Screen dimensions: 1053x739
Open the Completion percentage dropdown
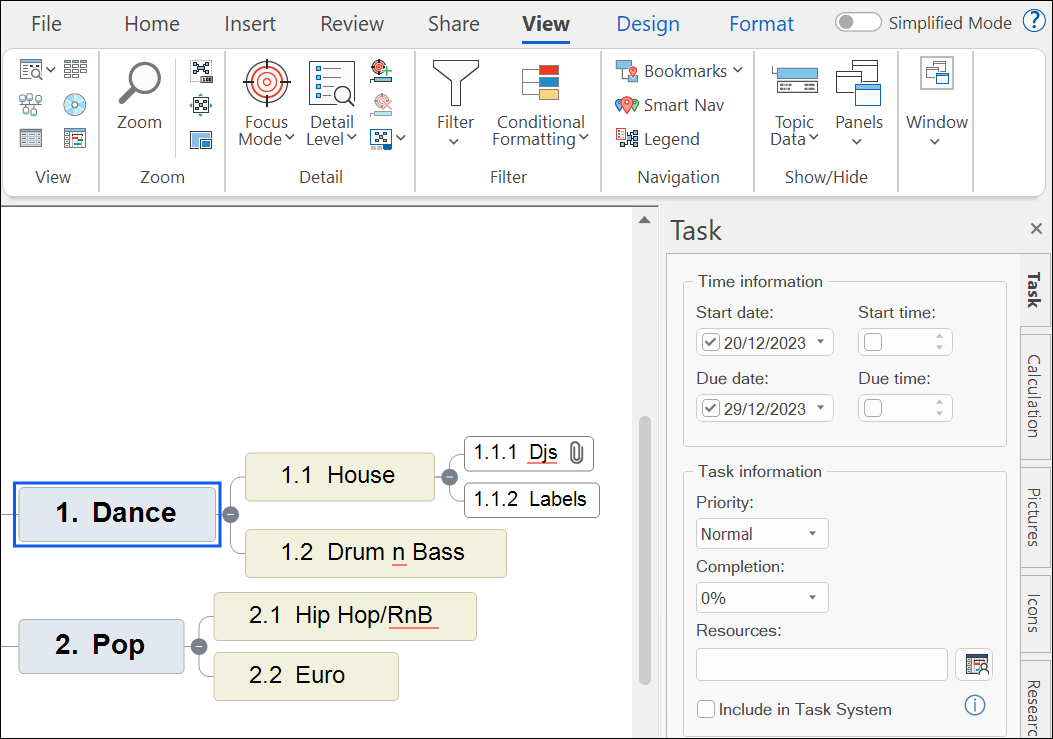coord(762,598)
